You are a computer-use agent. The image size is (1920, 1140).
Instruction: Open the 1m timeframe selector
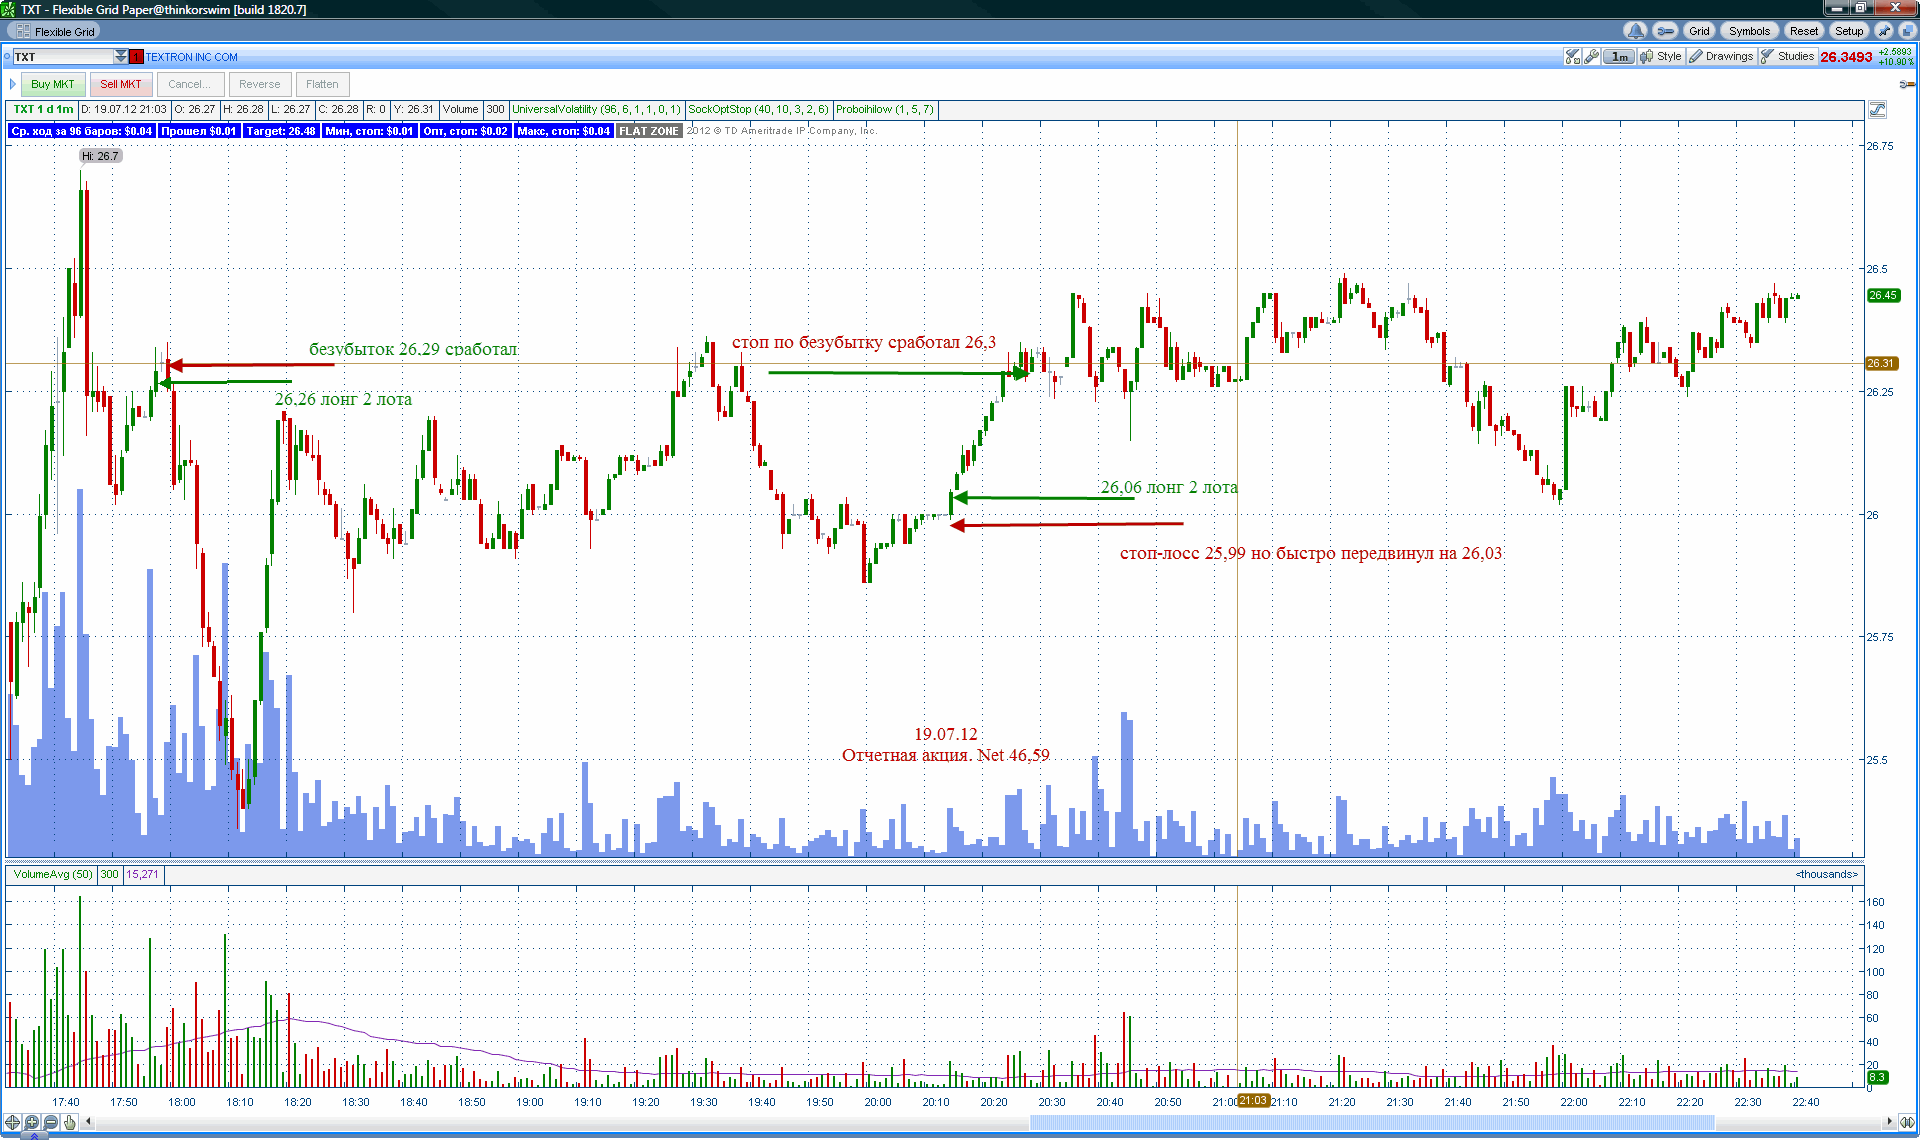pos(1619,57)
